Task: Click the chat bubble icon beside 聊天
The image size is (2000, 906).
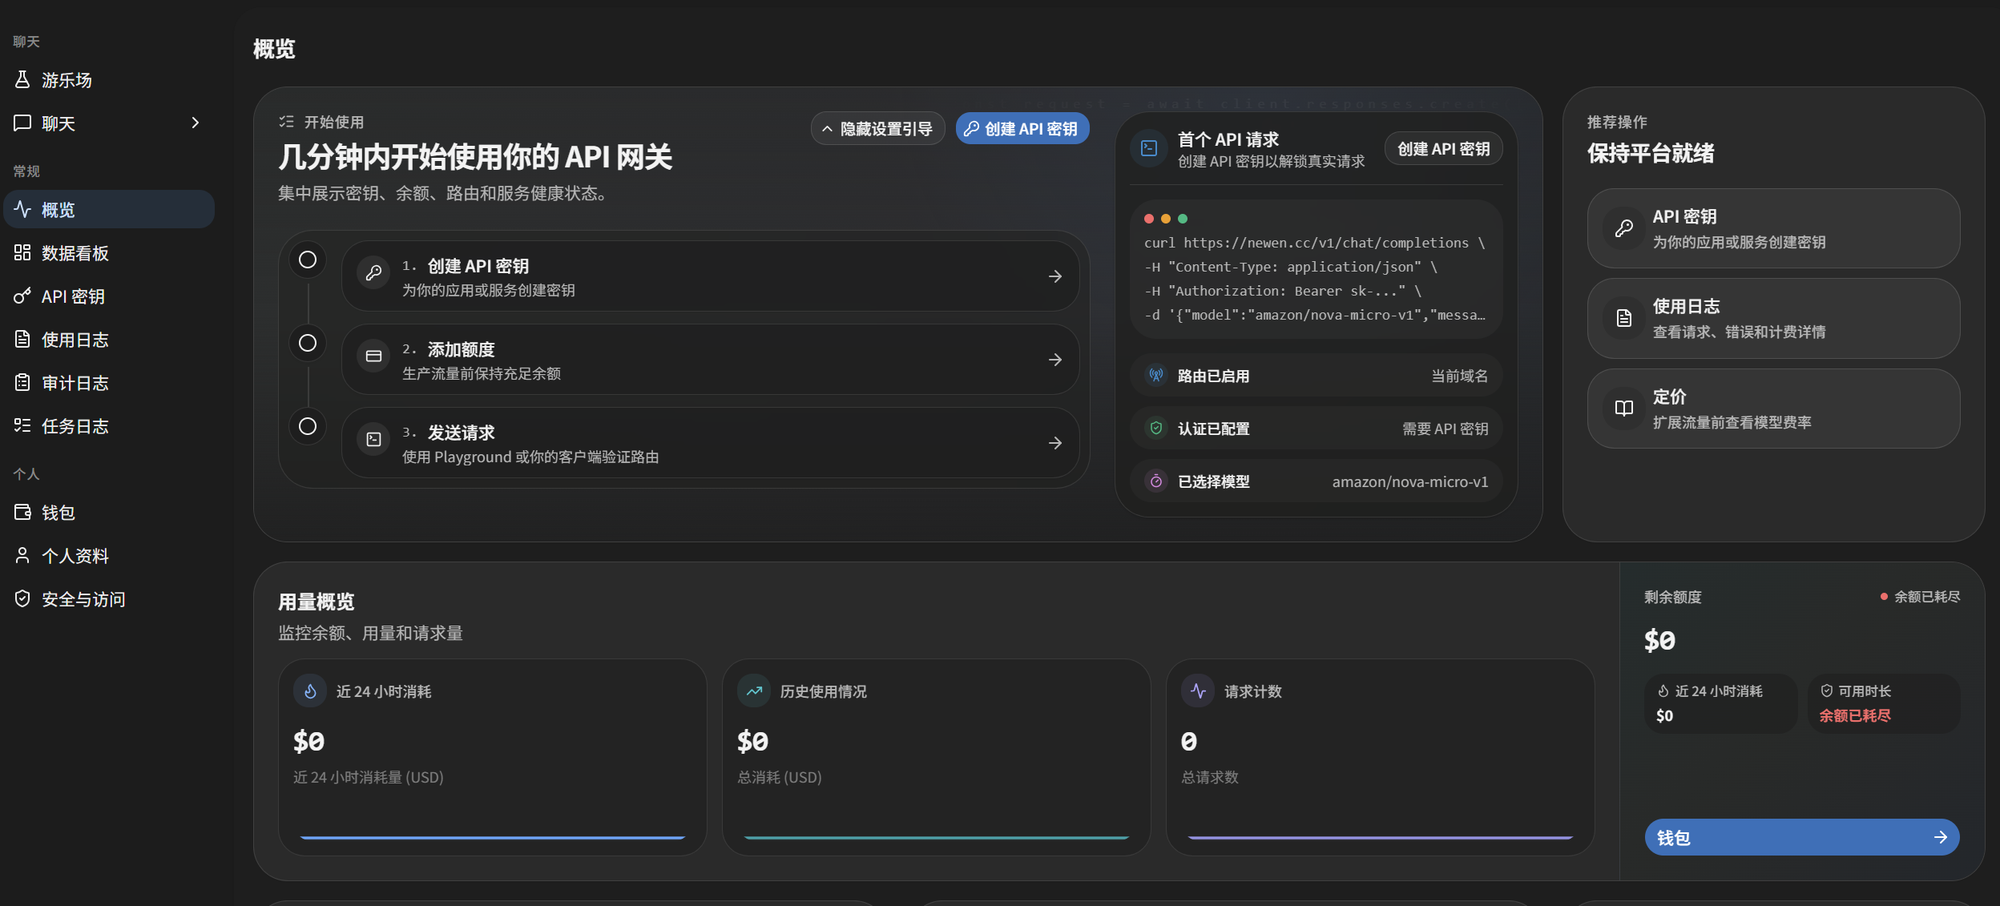Action: click(x=22, y=123)
